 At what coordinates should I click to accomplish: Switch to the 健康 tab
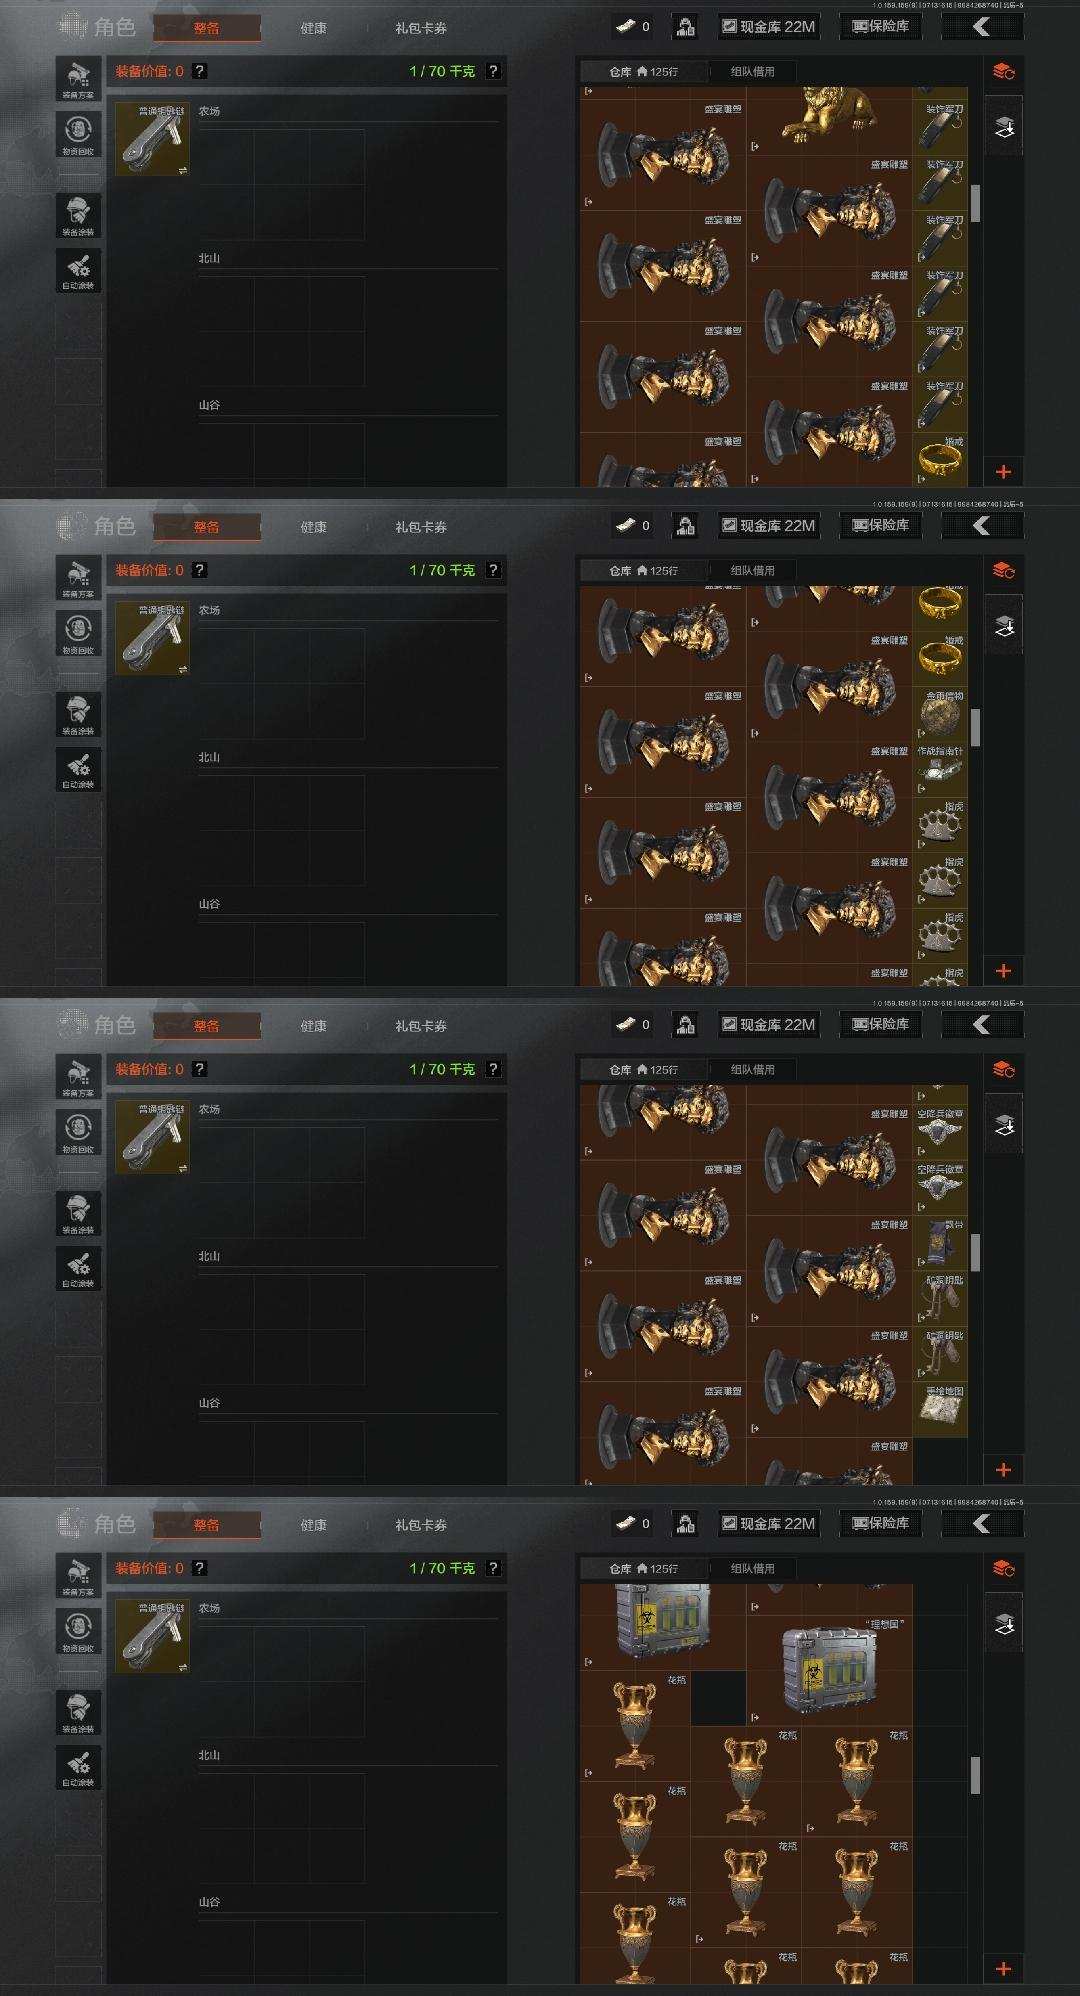[313, 28]
